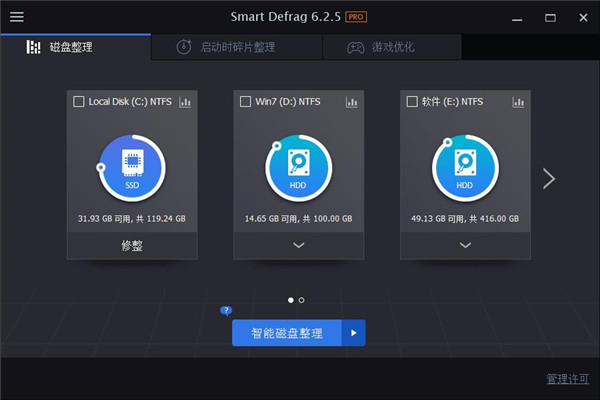The height and width of the screenshot is (400, 600).
Task: Switch to 游戏优化 tab
Action: (392, 47)
